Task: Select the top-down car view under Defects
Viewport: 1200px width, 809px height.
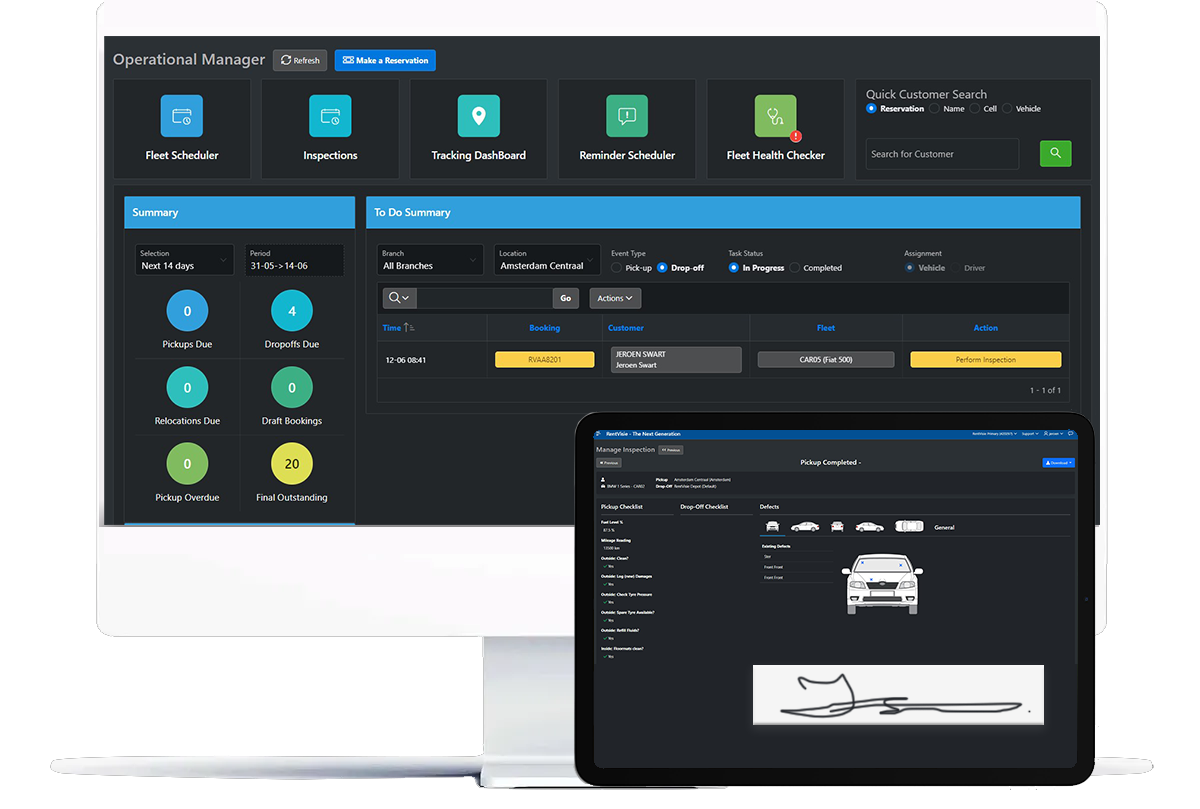Action: tap(909, 526)
